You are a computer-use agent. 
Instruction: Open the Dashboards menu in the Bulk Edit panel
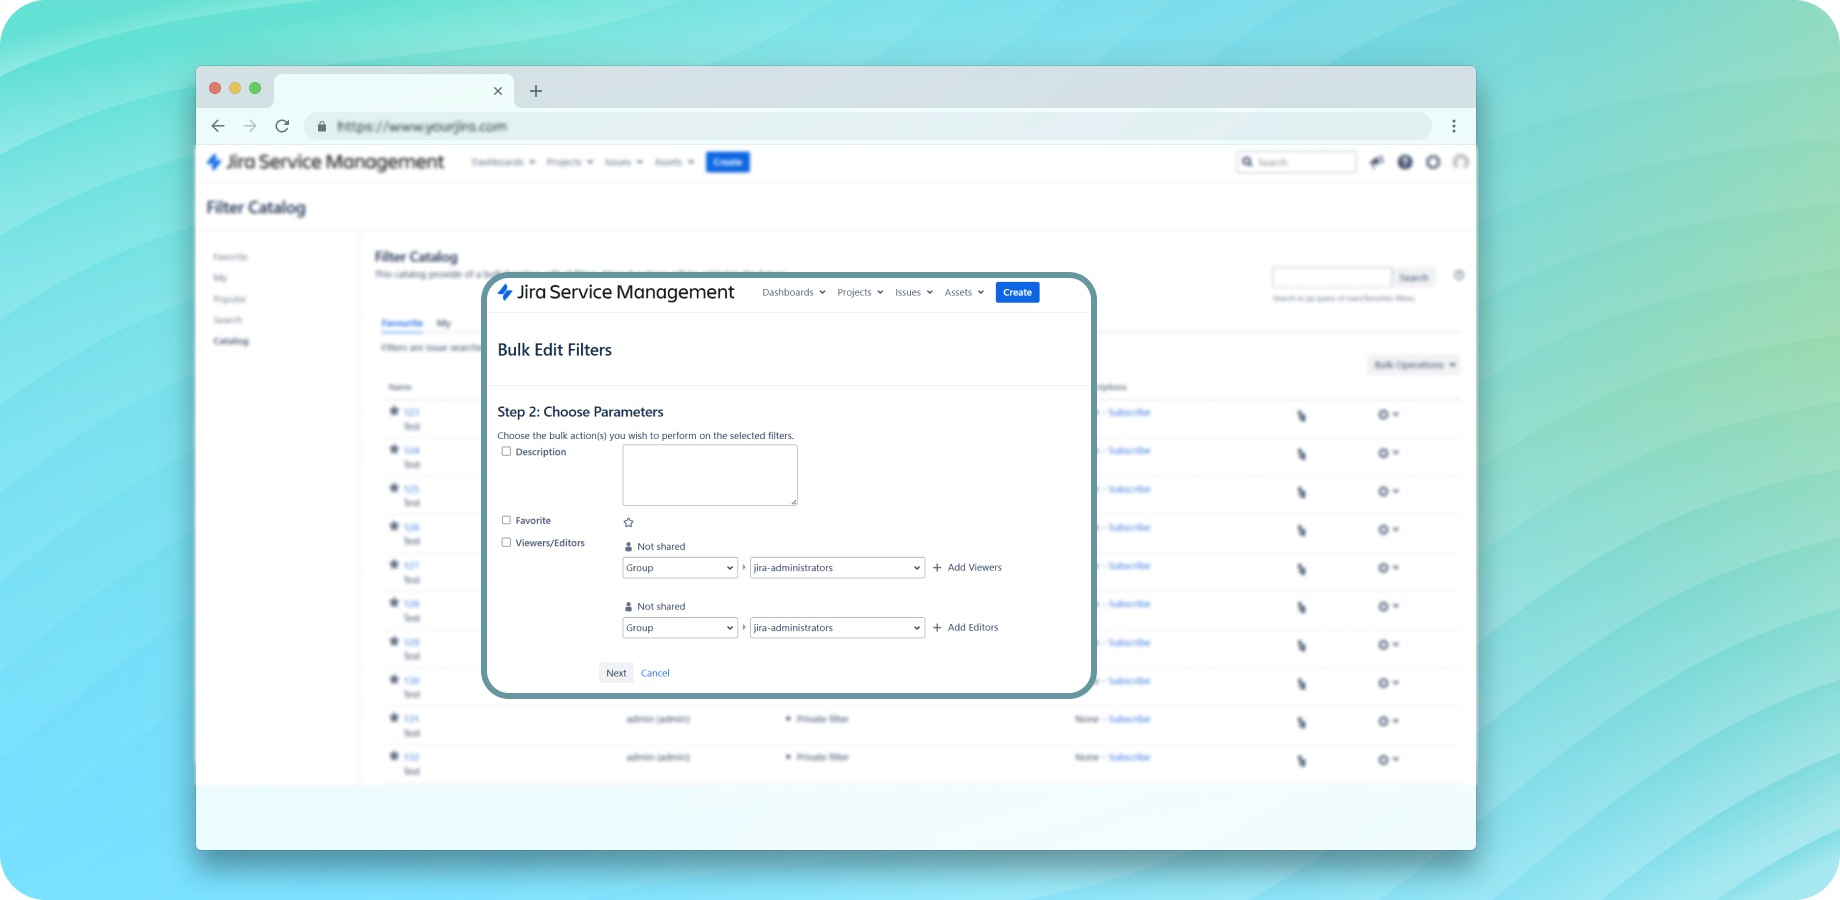coord(794,293)
